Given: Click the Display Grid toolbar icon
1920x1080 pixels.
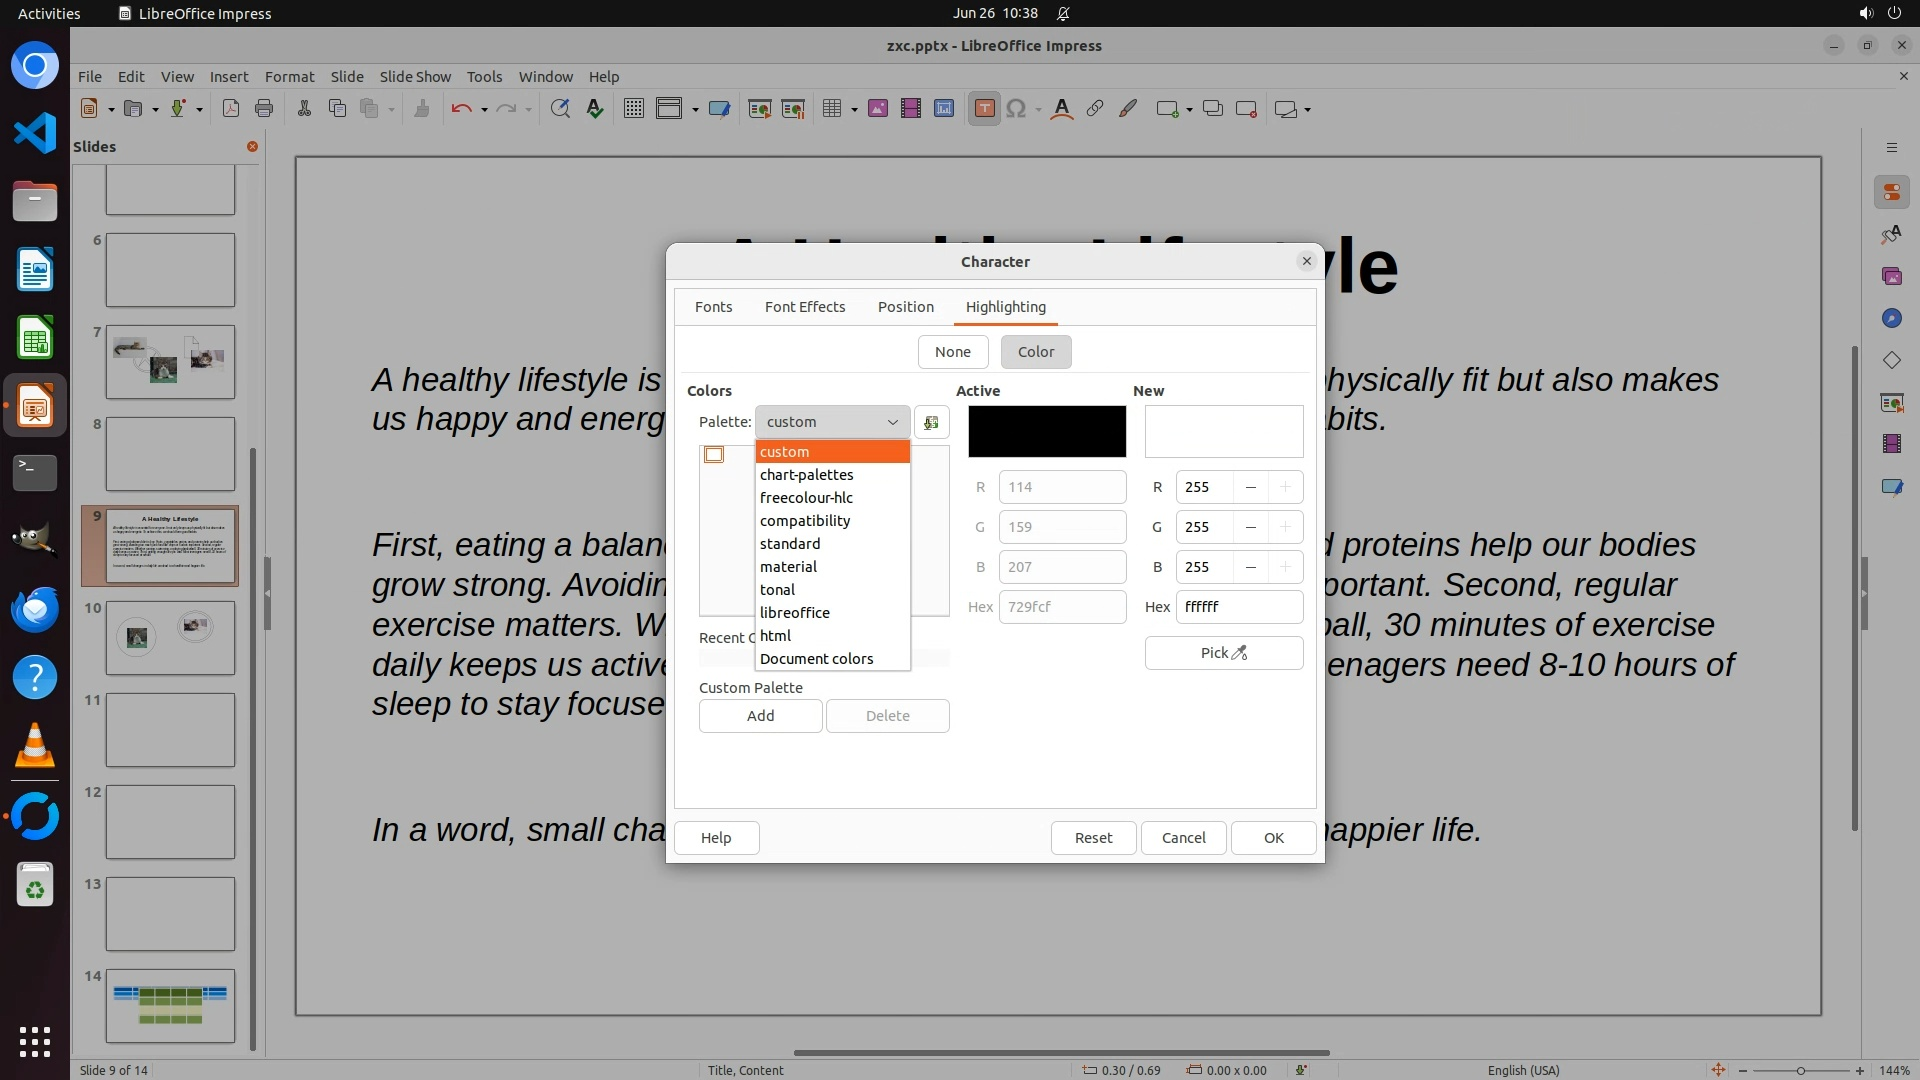Looking at the screenshot, I should [633, 109].
